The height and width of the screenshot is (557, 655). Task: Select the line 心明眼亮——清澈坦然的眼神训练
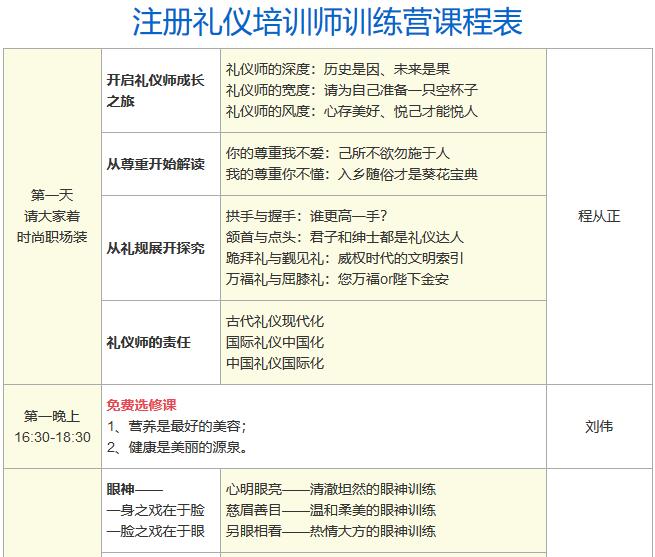pos(331,489)
